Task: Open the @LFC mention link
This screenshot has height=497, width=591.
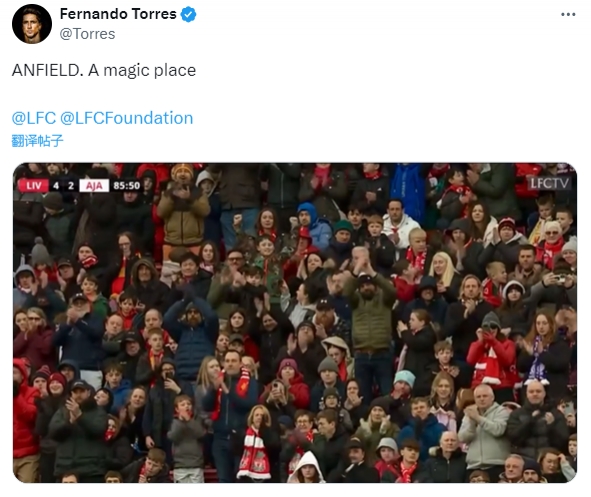Action: click(x=34, y=118)
